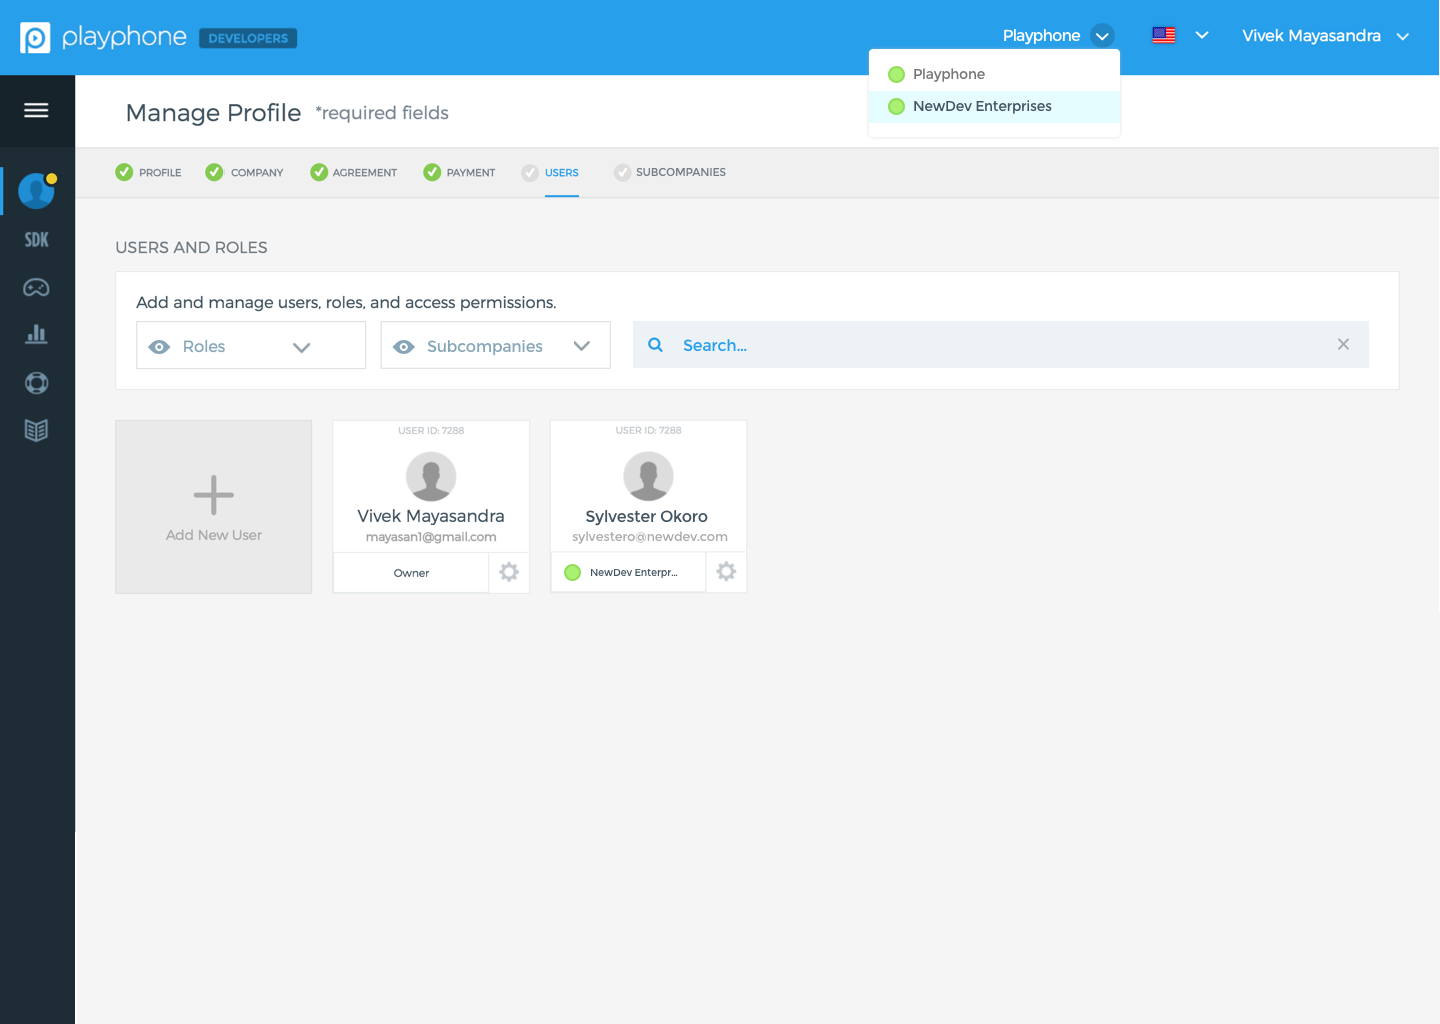Viewport: 1440px width, 1024px height.
Task: Click the DEVELOPERS badge in header
Action: click(248, 38)
